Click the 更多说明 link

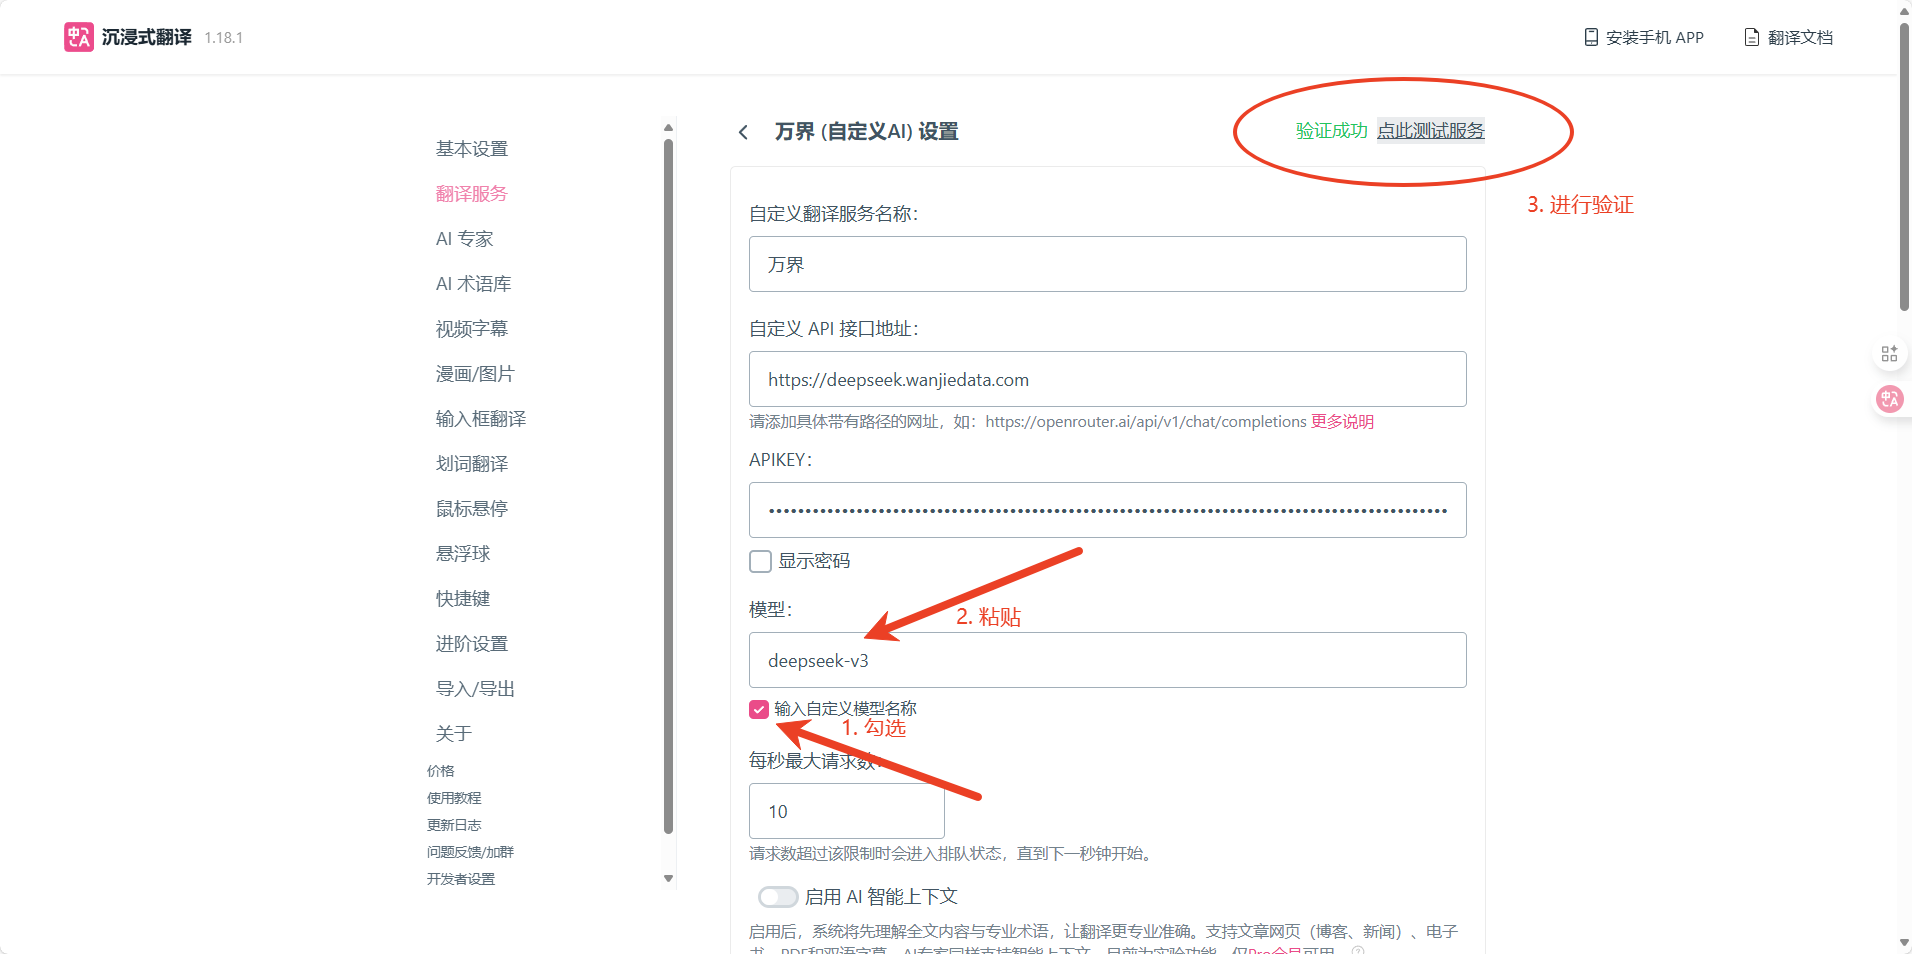[x=1342, y=422]
